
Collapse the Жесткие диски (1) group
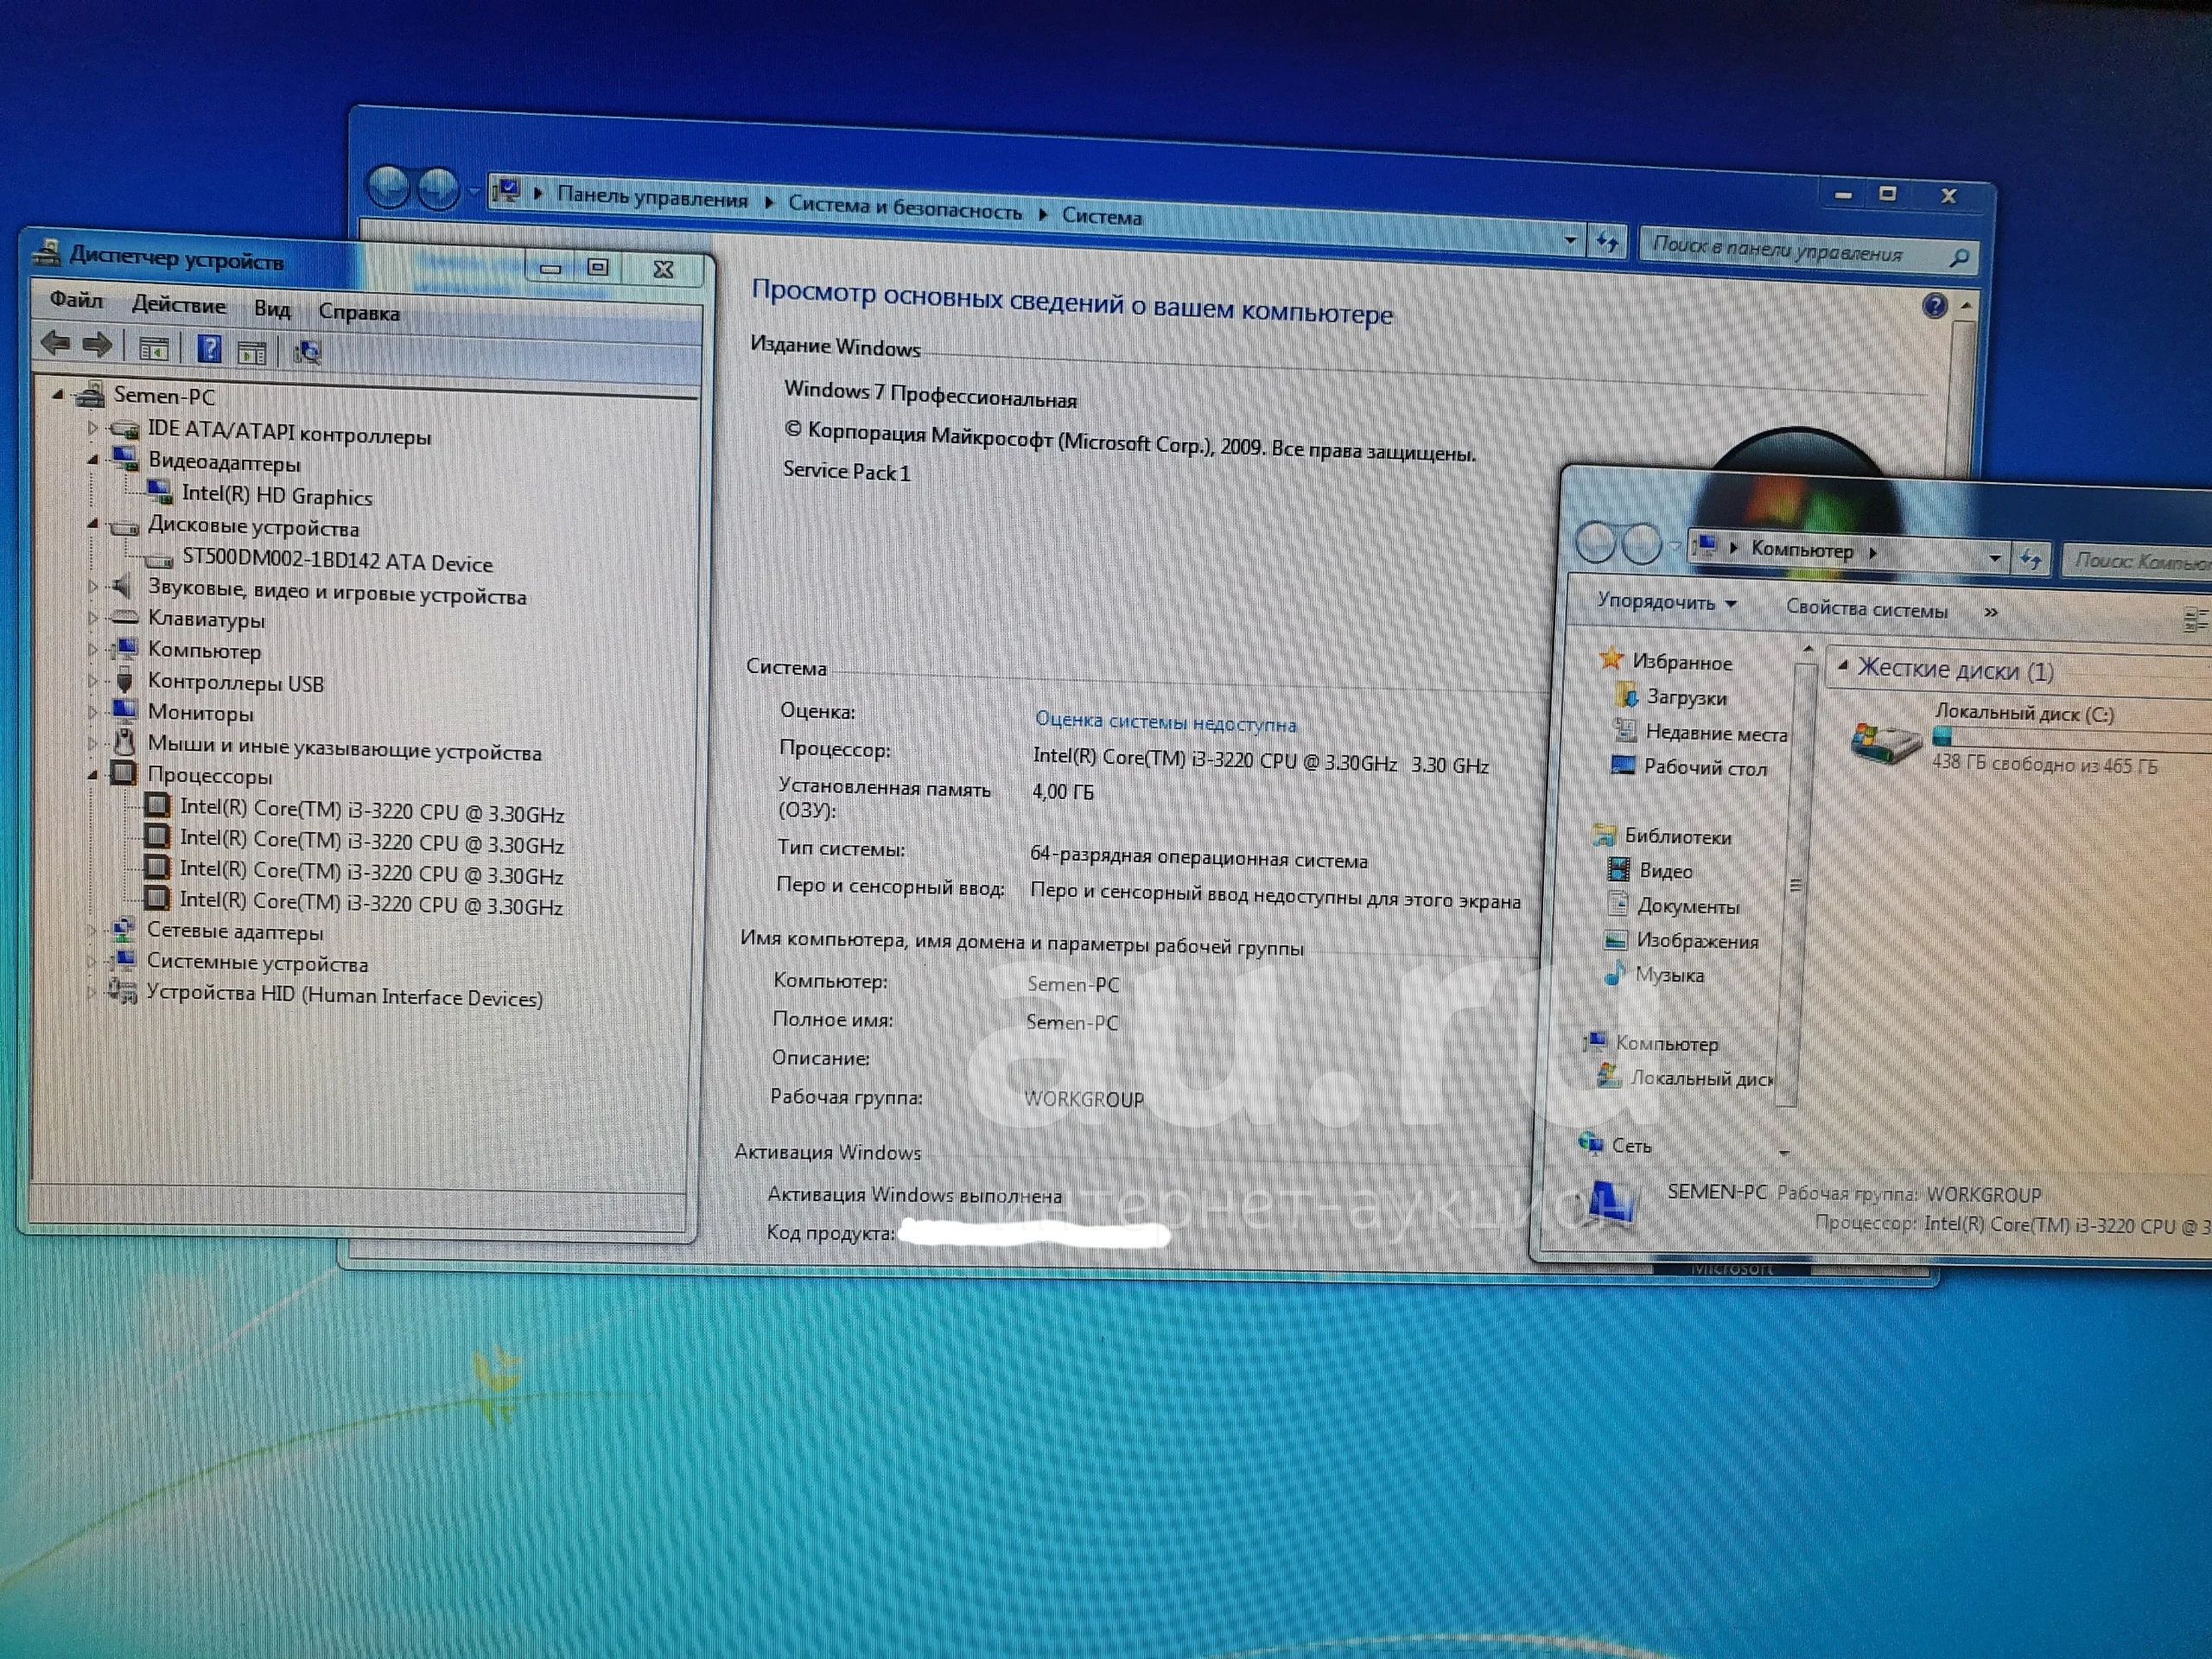click(1843, 666)
